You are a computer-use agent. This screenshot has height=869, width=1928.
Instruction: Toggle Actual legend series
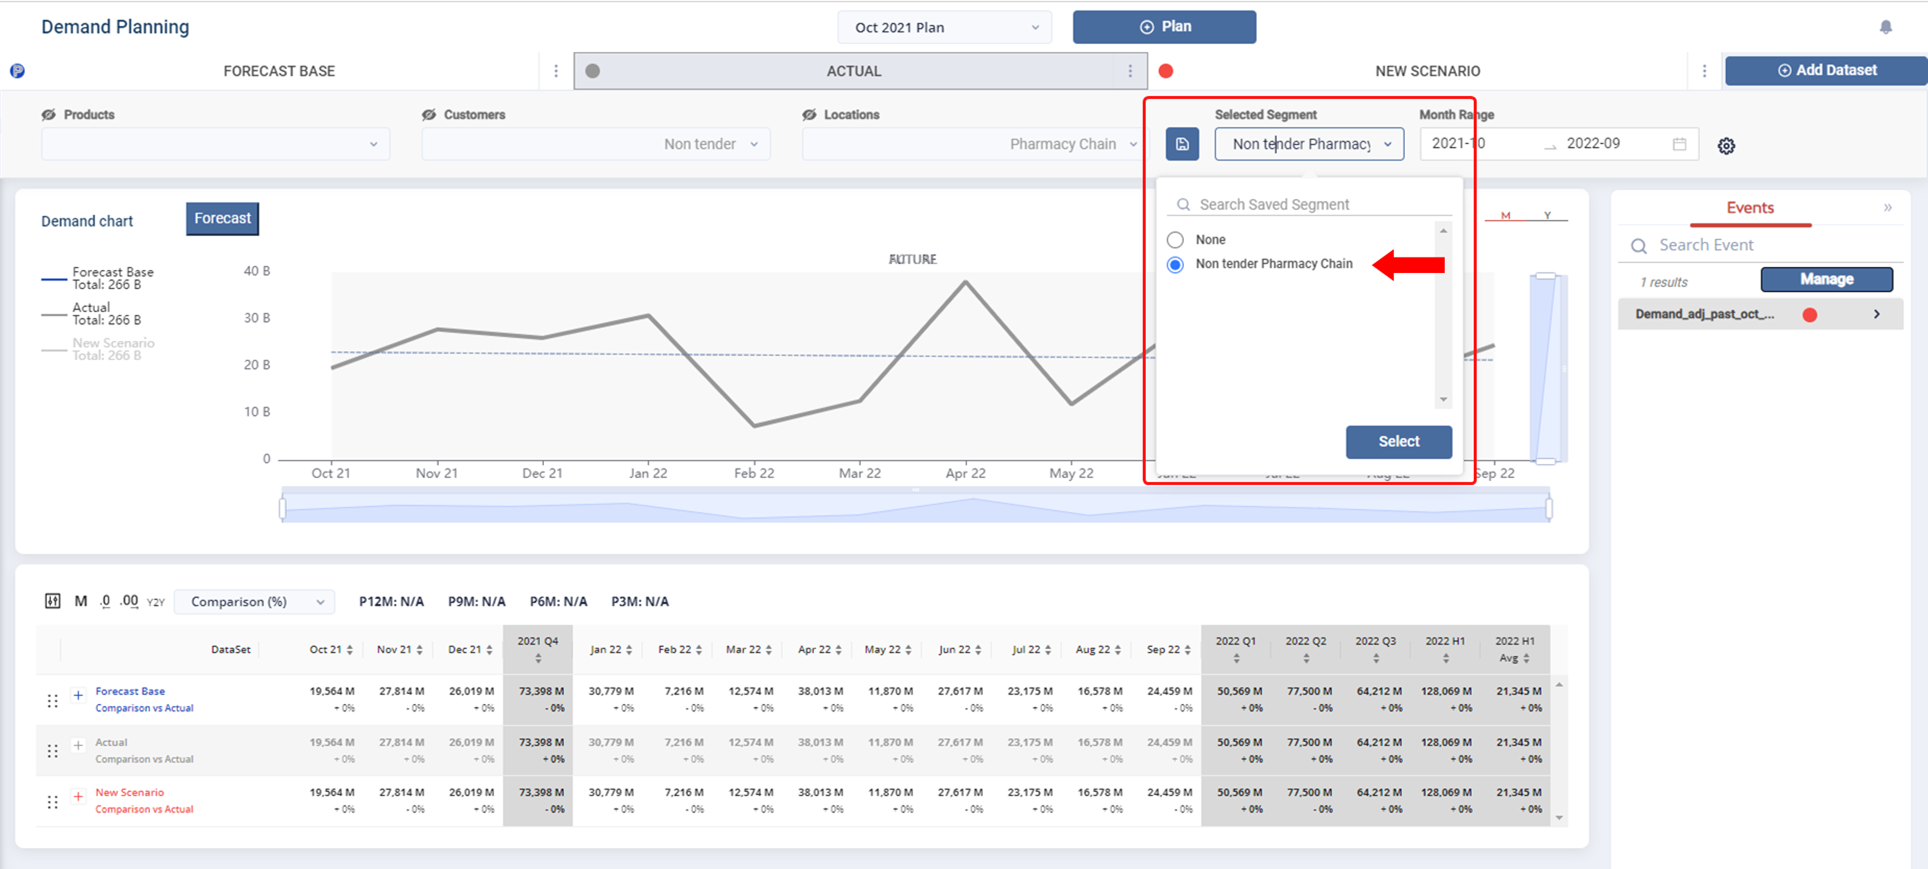click(91, 314)
